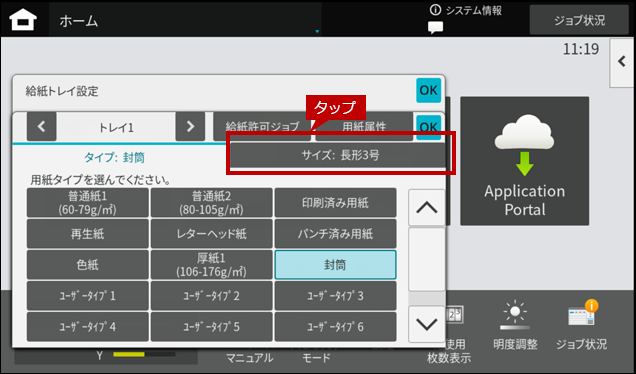
Task: Open ジョブ状況 button in top bar
Action: [x=579, y=20]
